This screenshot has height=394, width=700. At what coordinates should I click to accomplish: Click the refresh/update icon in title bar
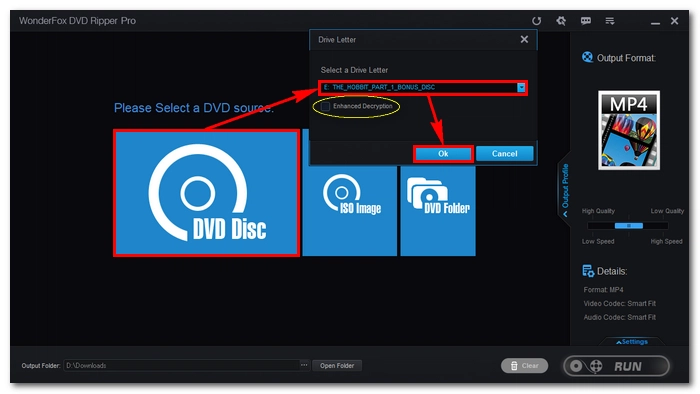click(x=536, y=21)
